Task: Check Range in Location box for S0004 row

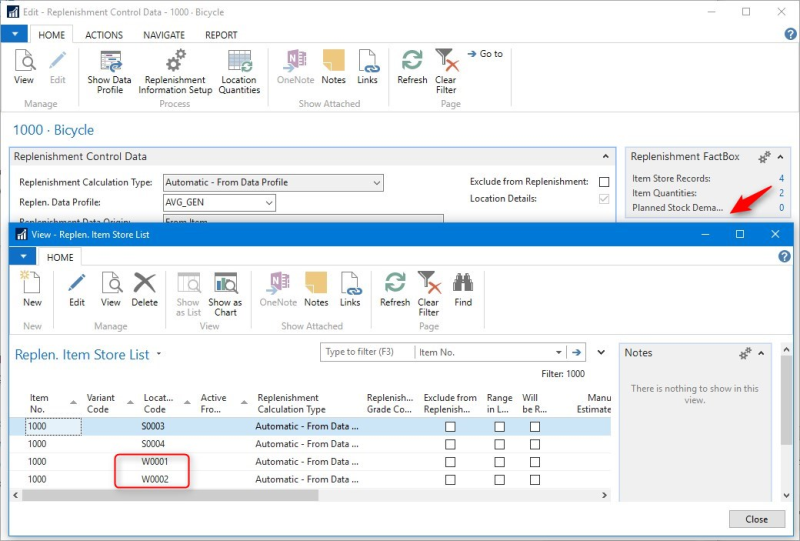Action: point(499,444)
